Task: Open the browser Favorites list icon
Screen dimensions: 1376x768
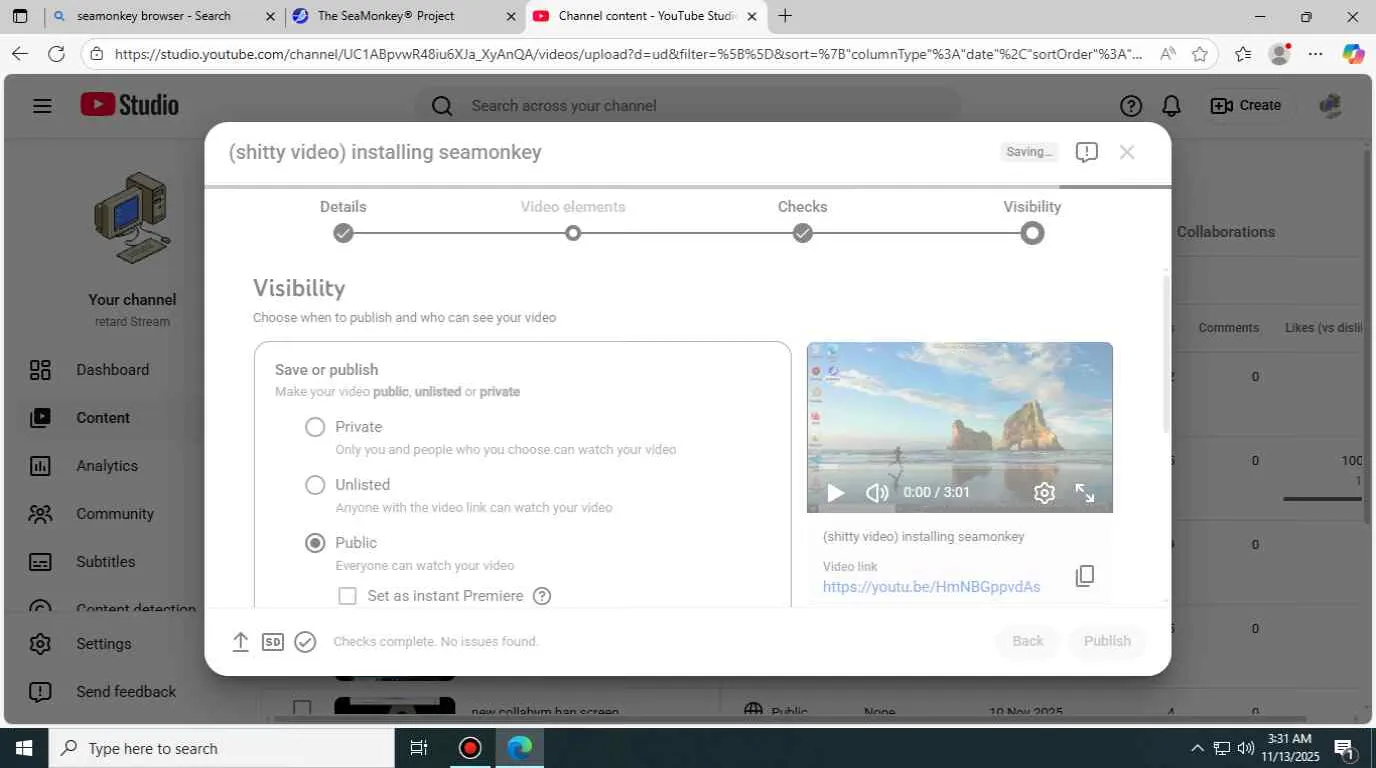Action: tap(1243, 54)
